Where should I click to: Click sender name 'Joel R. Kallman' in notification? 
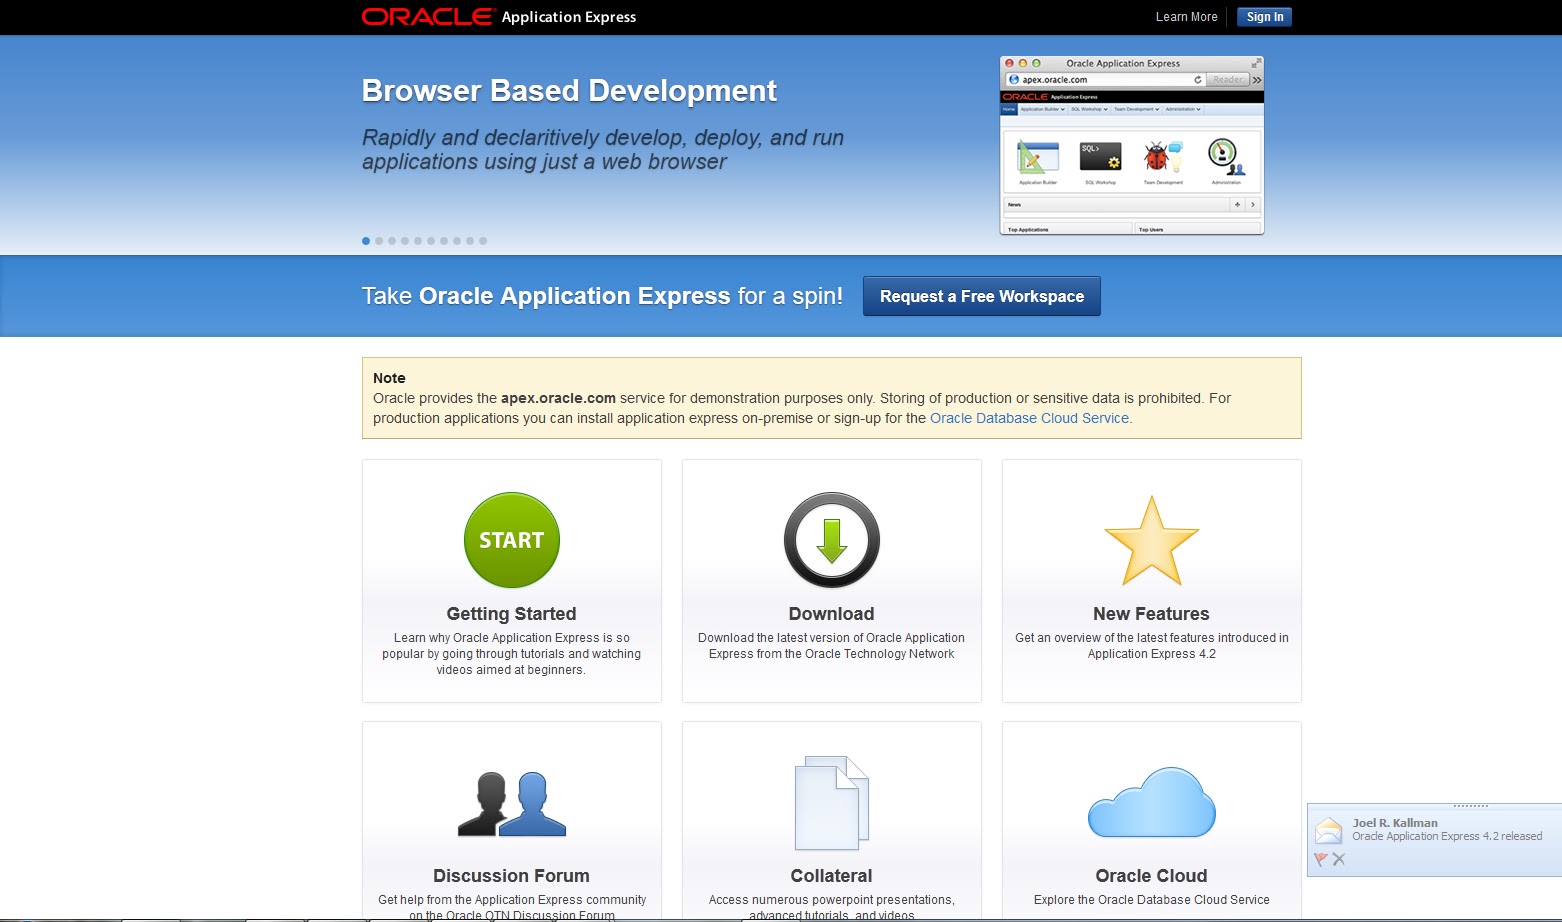coord(1395,823)
